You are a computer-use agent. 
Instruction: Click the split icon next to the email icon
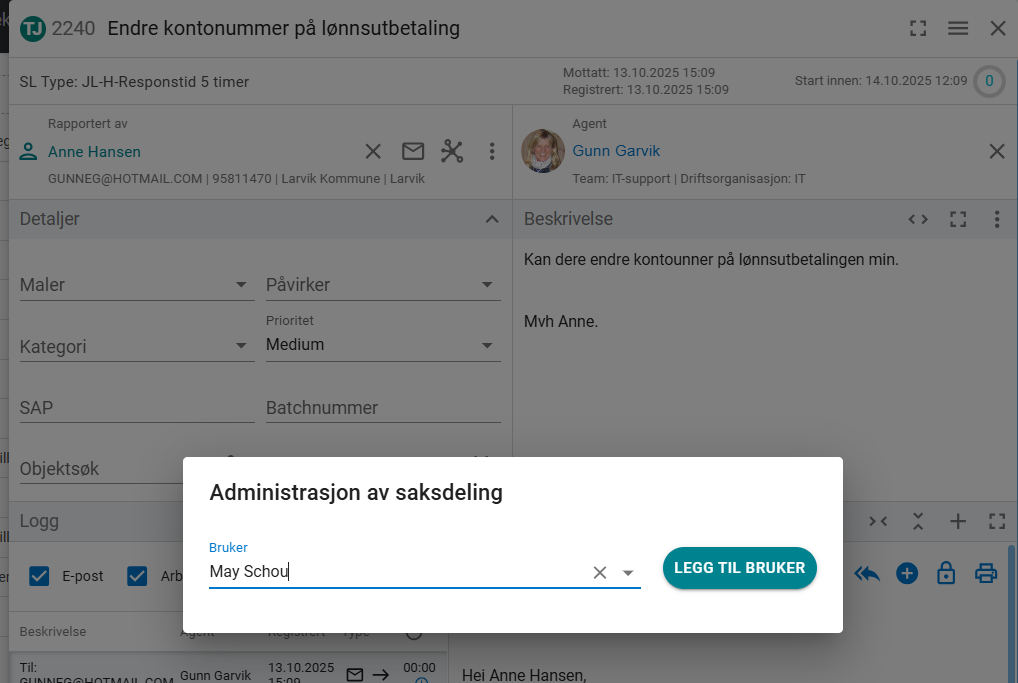tap(452, 152)
